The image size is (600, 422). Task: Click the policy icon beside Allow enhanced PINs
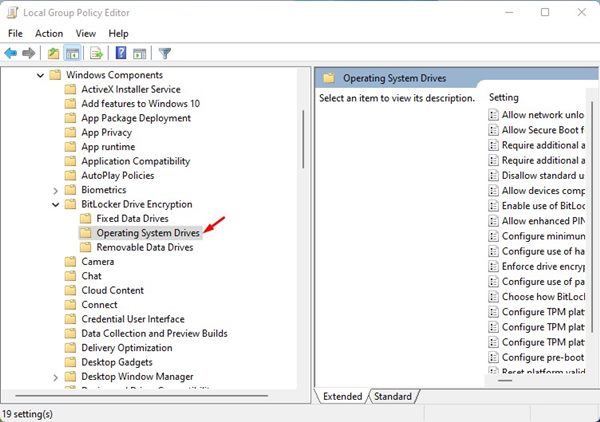pos(494,221)
